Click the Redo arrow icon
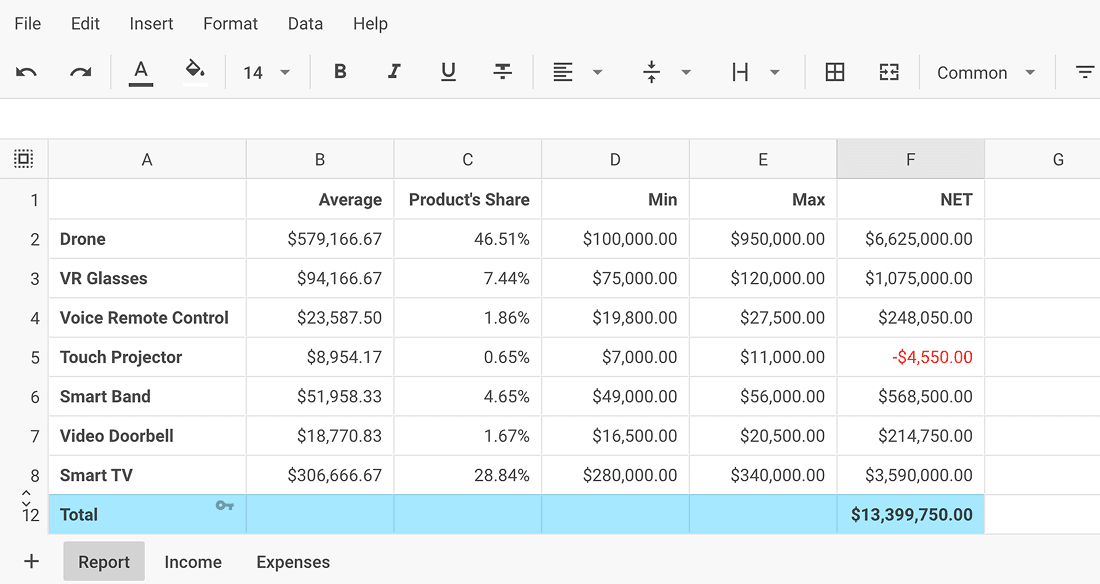Viewport: 1100px width, 584px height. (x=81, y=72)
